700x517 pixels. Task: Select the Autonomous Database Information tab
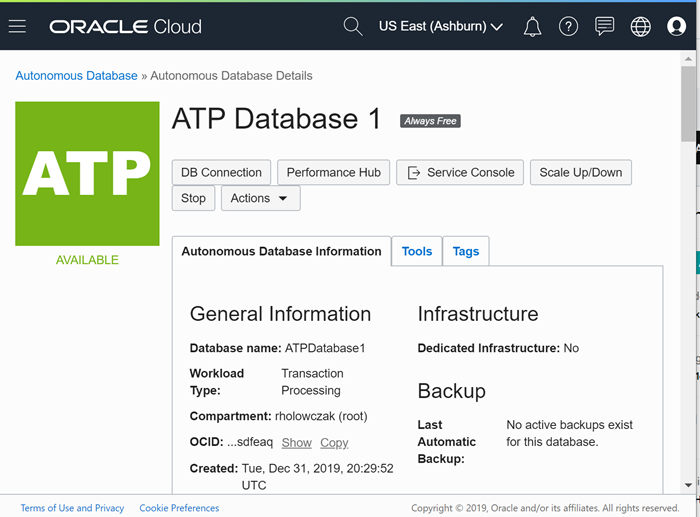click(281, 251)
